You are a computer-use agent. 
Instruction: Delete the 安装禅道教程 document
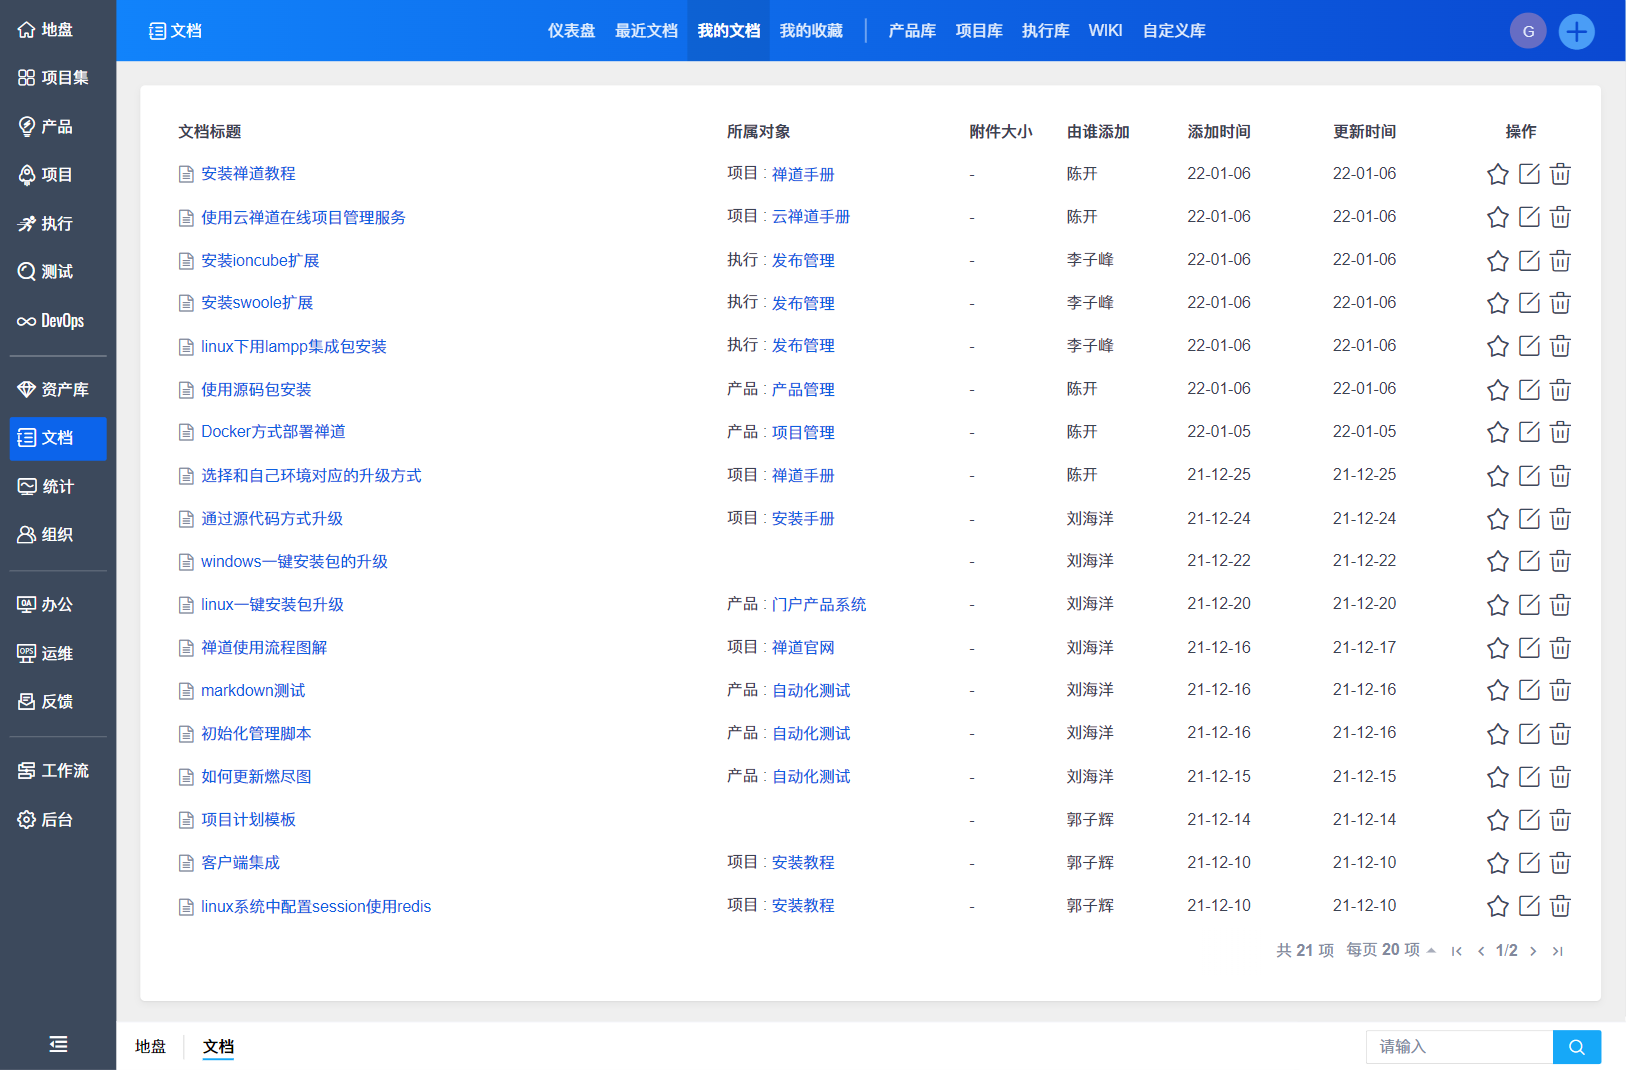[x=1560, y=174]
